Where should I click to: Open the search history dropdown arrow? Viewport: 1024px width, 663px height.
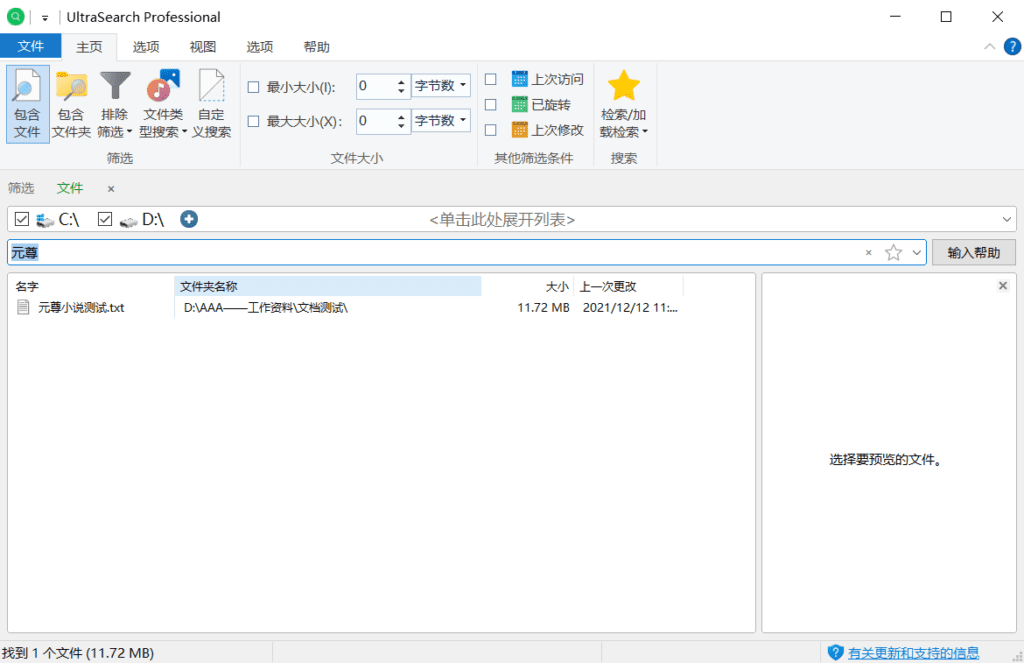pos(917,253)
